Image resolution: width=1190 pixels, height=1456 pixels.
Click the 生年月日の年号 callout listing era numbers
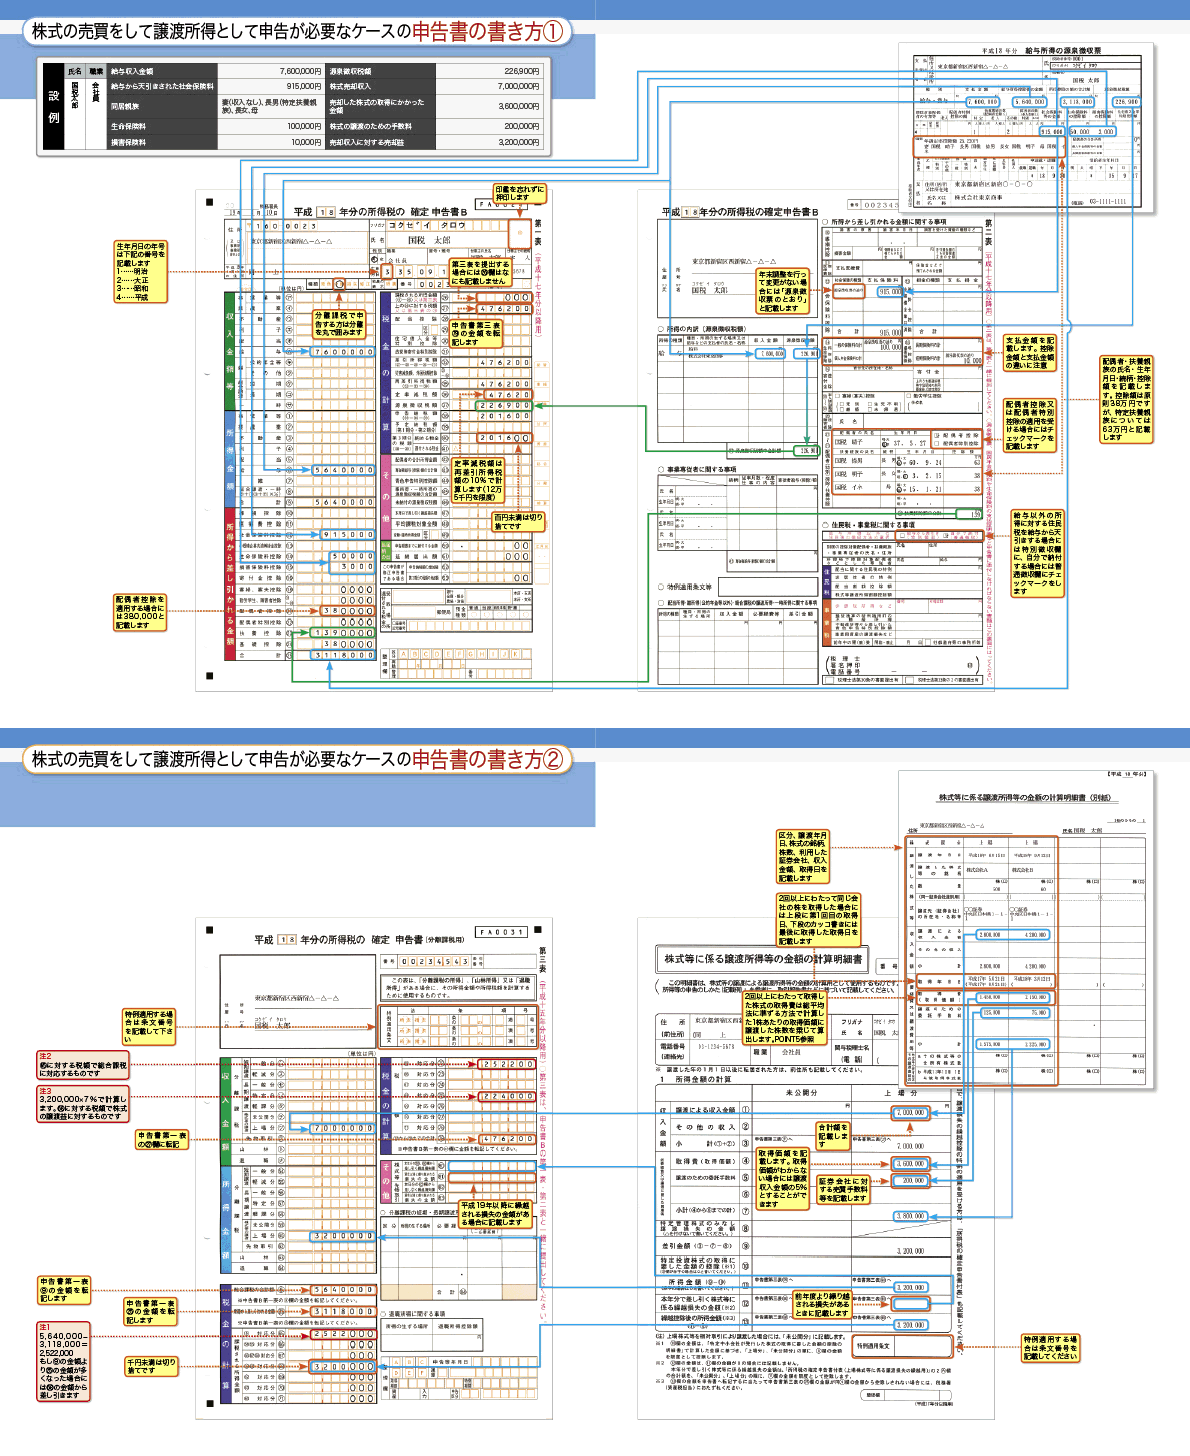140,271
